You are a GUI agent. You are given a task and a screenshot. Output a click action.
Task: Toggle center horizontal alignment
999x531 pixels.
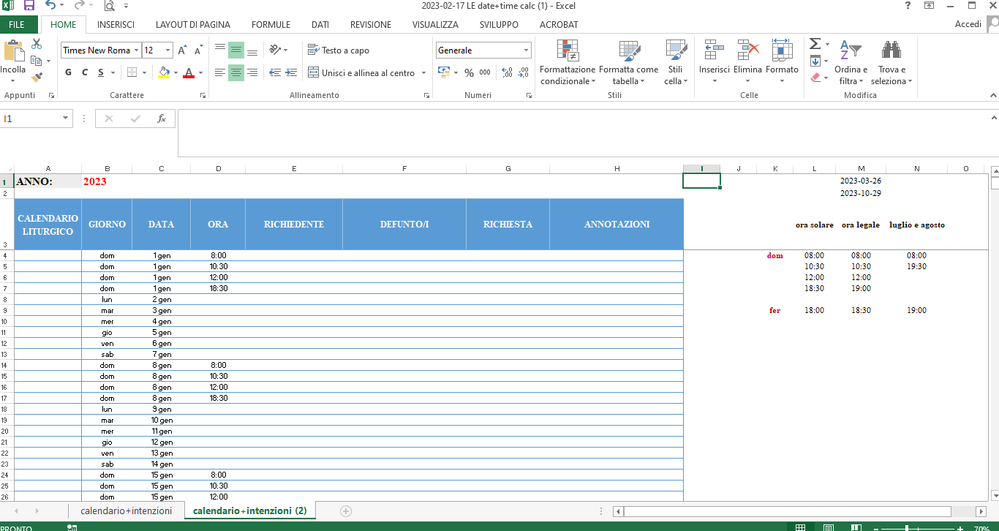click(236, 73)
